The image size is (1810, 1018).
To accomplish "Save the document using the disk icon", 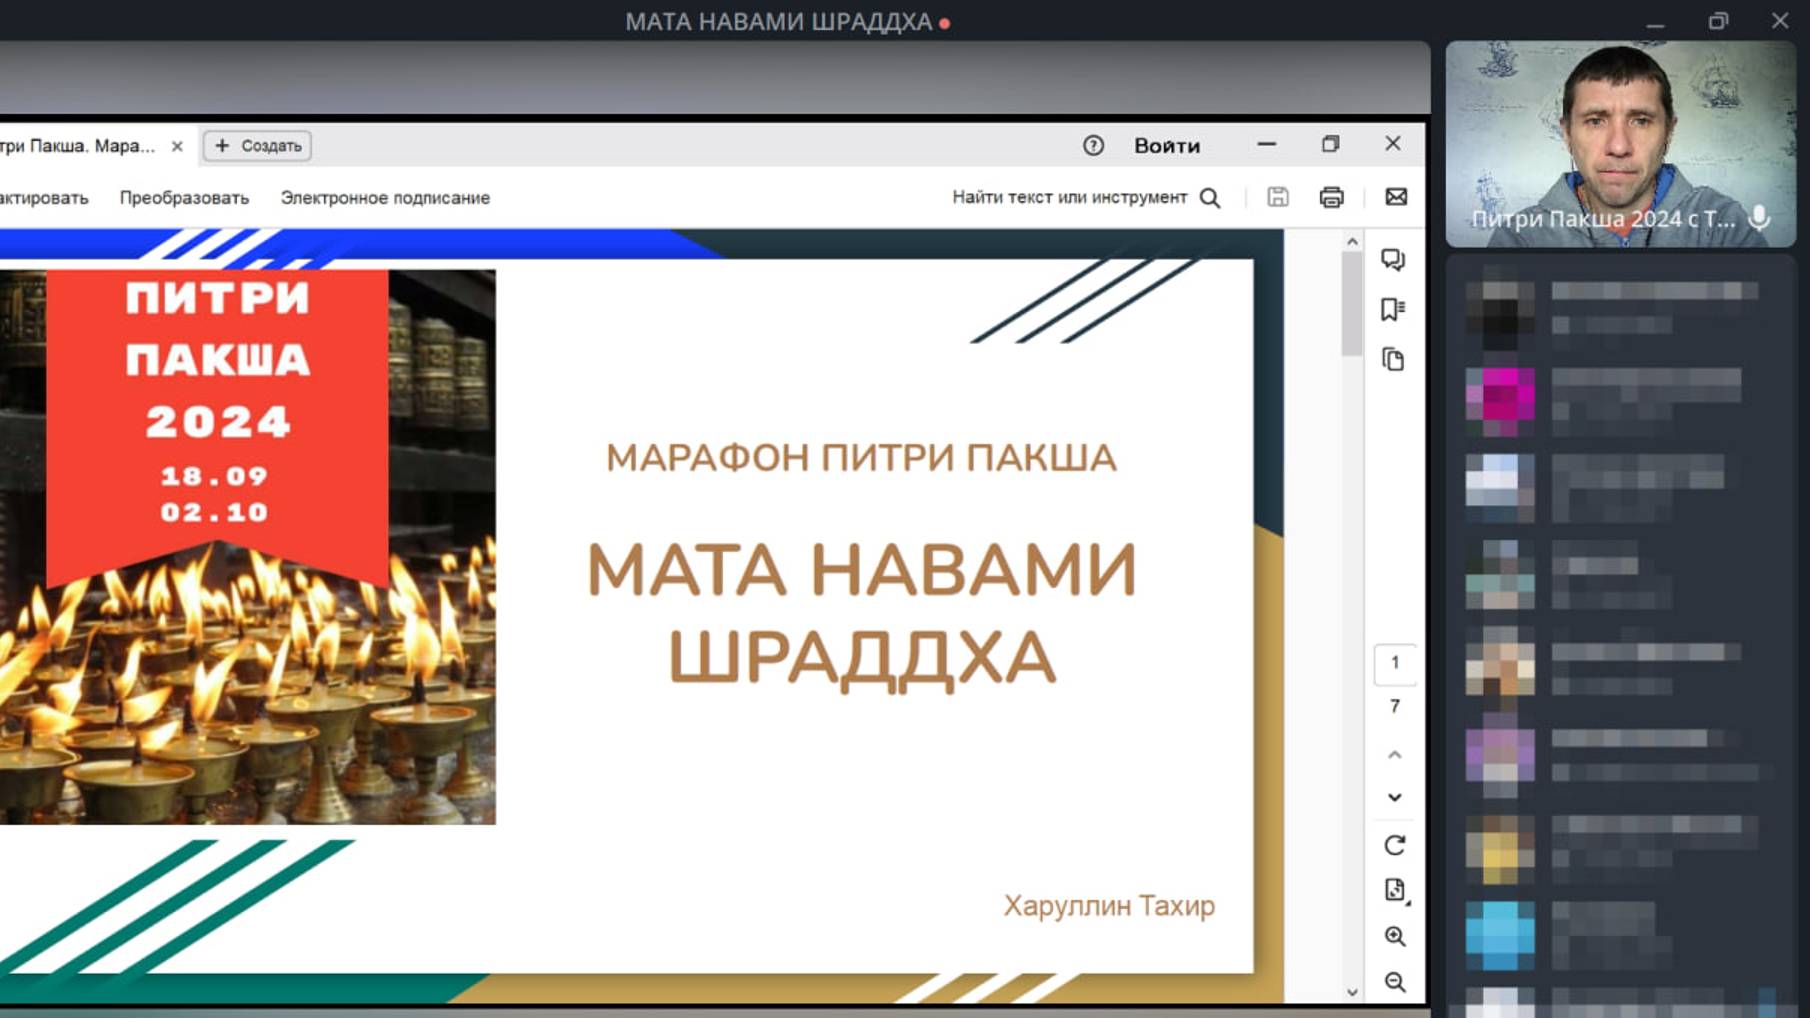I will (x=1279, y=197).
